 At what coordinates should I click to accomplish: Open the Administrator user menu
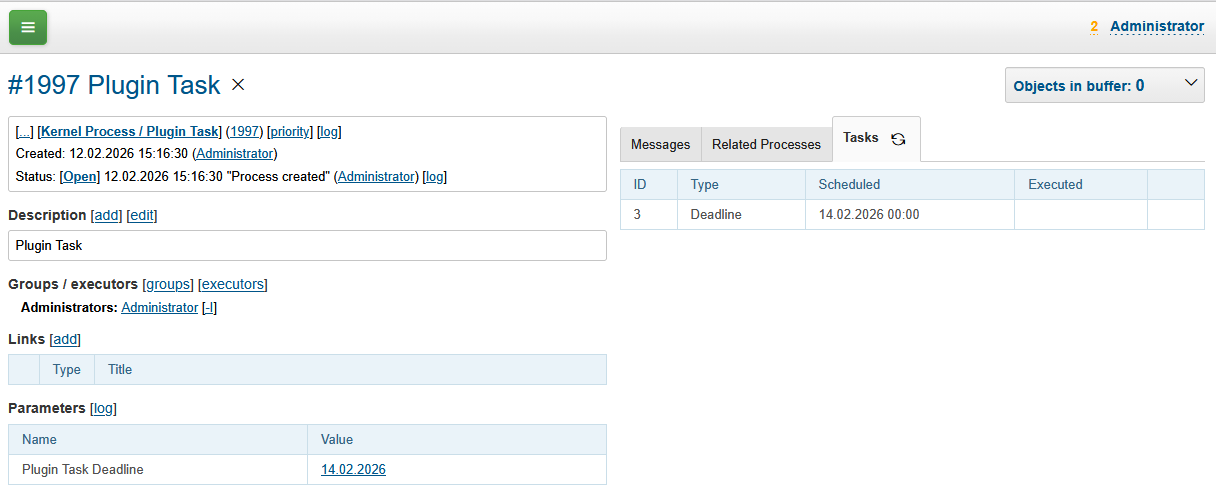1156,27
